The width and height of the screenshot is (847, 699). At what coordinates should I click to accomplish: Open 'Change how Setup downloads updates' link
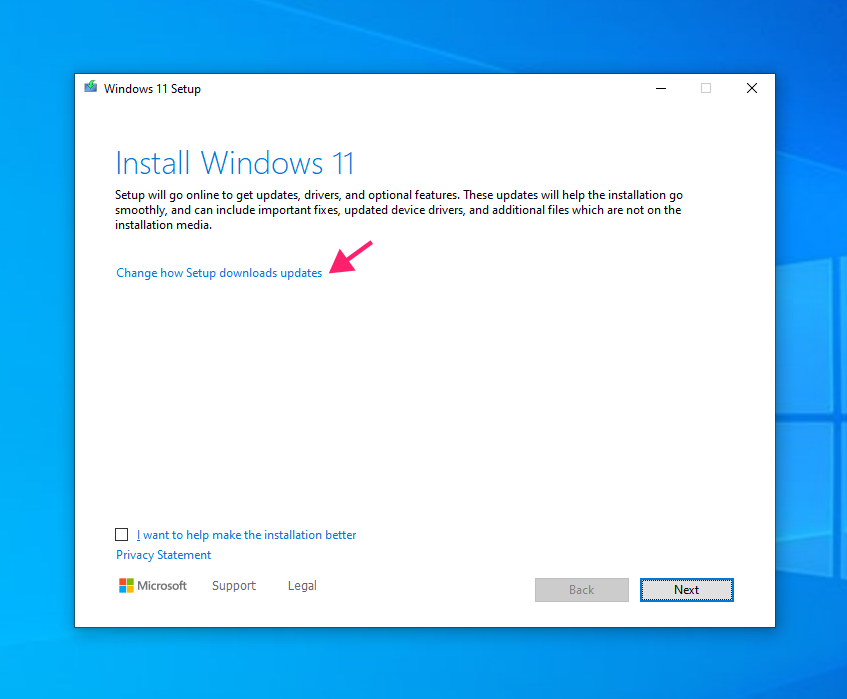coord(219,273)
